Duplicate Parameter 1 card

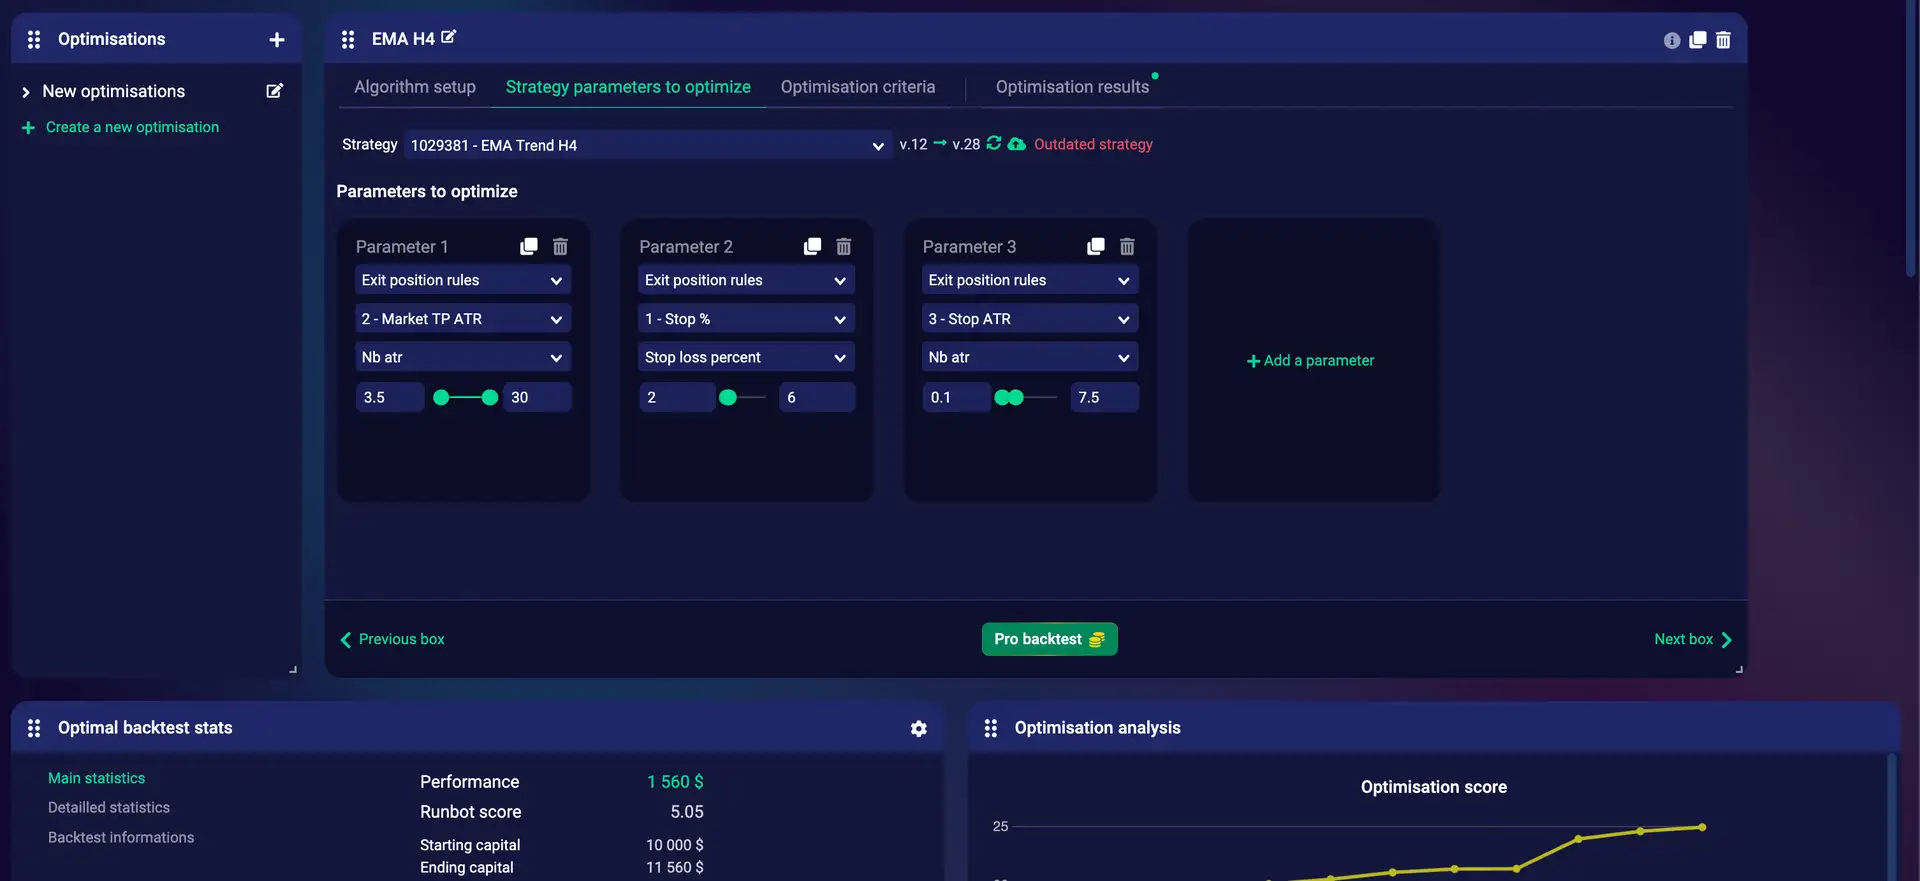click(x=529, y=246)
